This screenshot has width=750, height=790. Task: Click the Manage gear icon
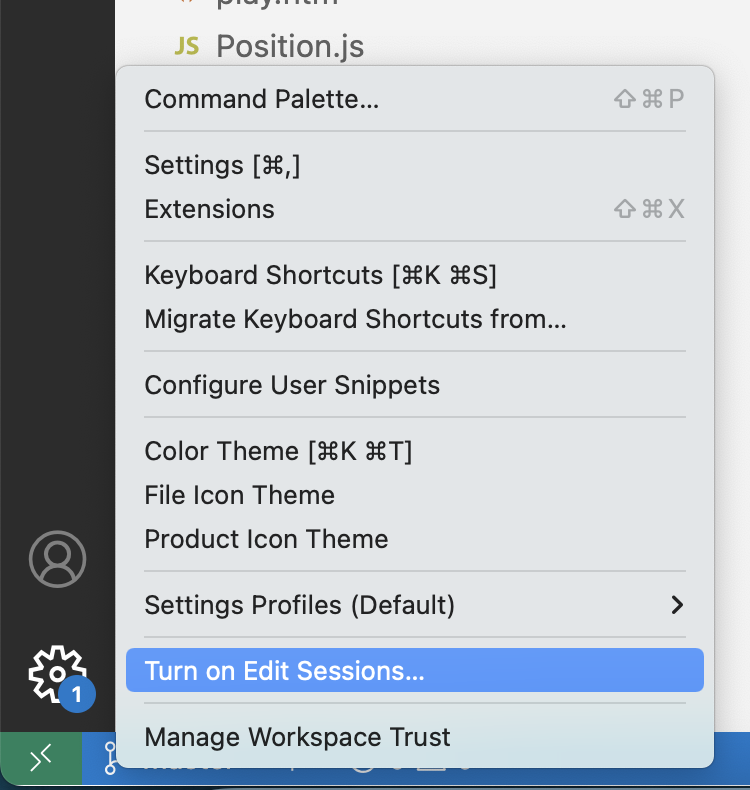57,674
